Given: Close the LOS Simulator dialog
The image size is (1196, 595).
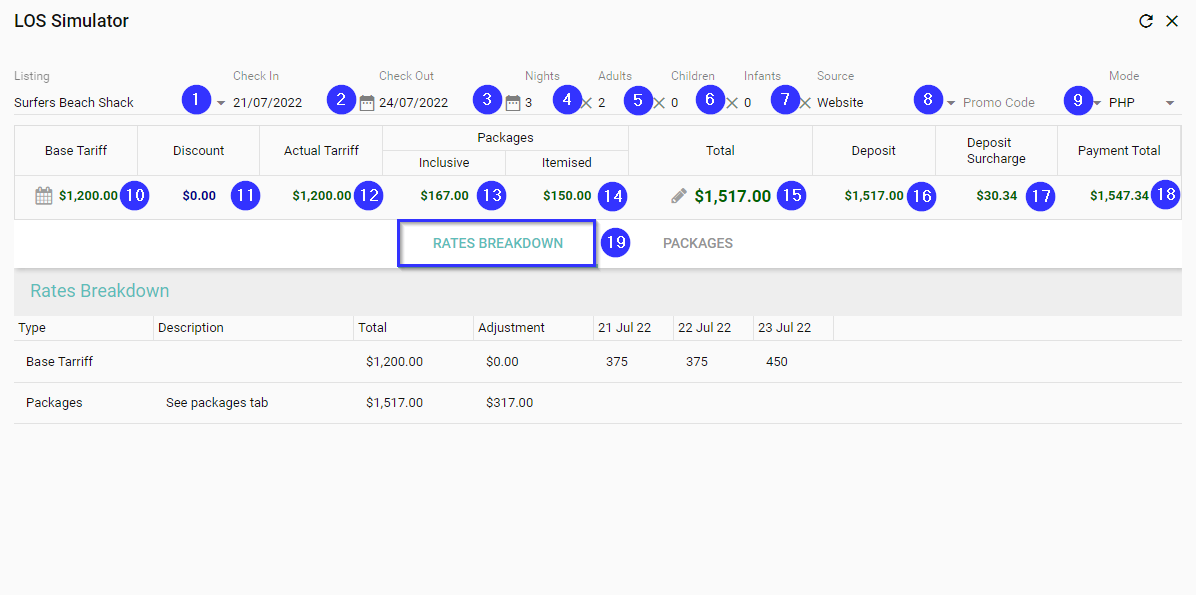Looking at the screenshot, I should (1172, 21).
